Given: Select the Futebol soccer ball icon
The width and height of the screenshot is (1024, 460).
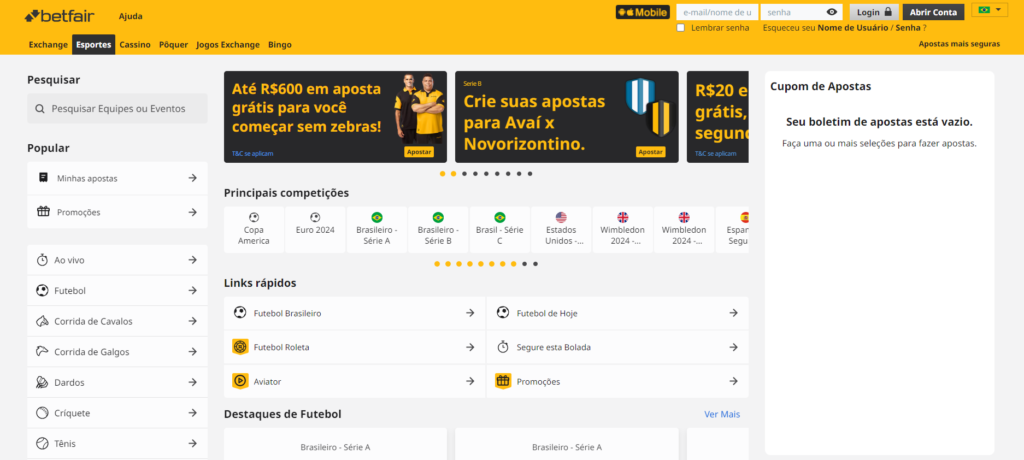Looking at the screenshot, I should click(42, 291).
